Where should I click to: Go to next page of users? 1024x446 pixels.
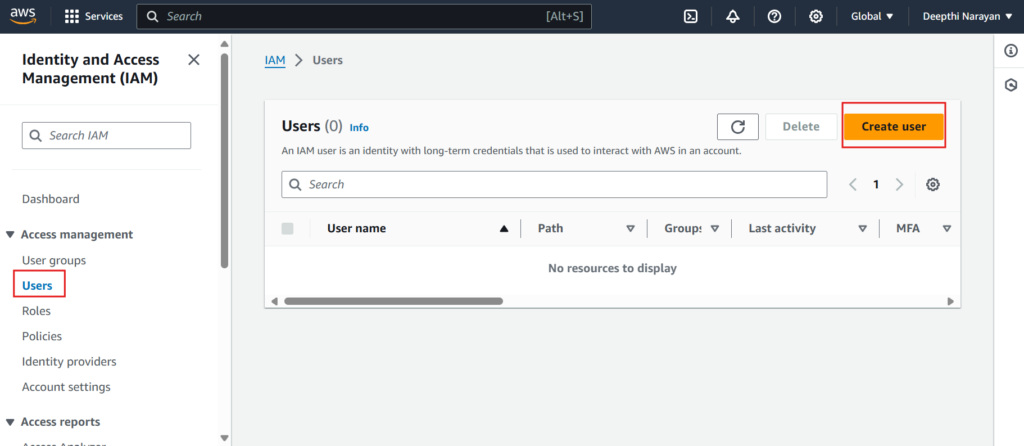(x=899, y=185)
